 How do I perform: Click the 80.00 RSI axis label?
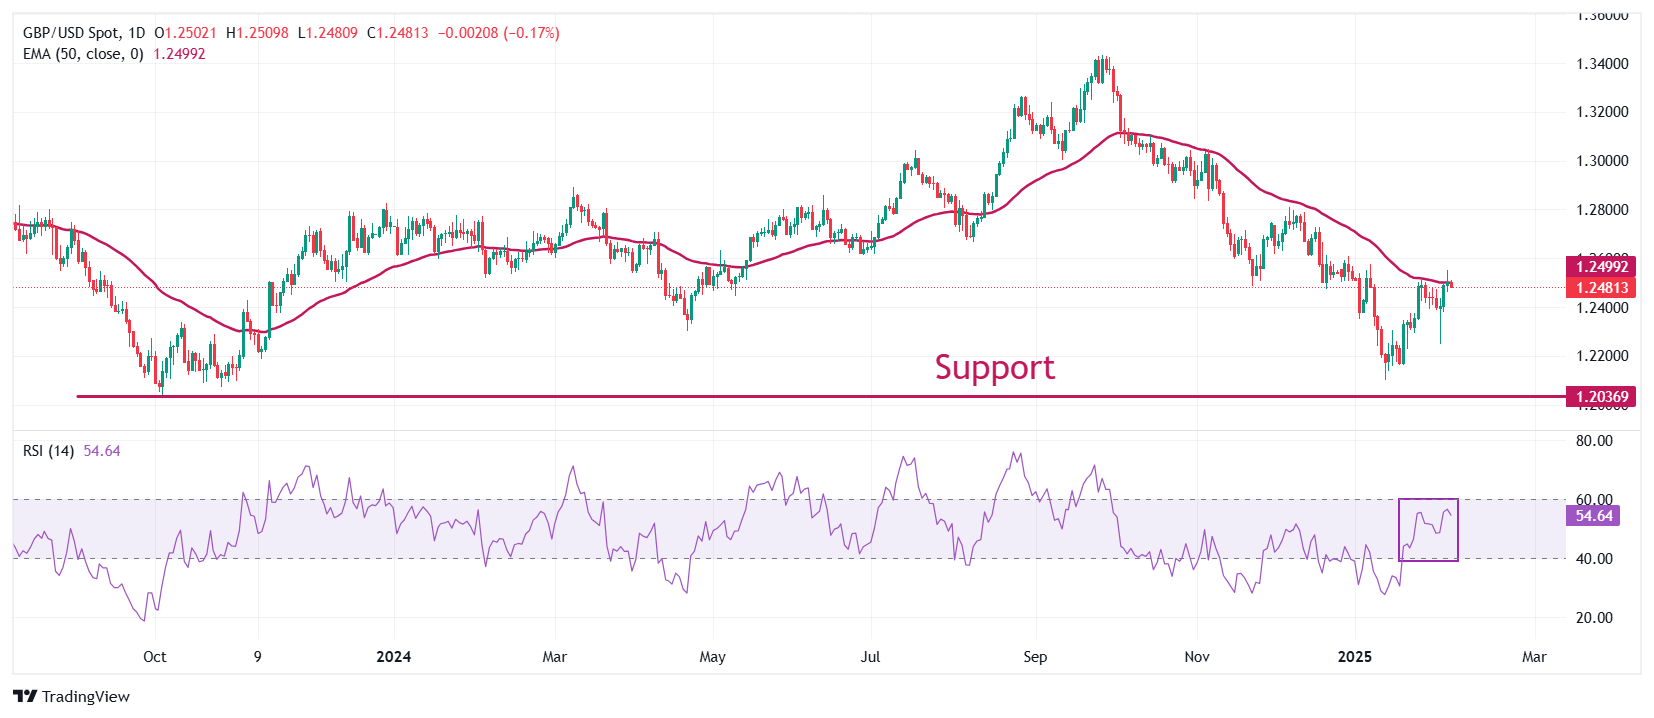click(1594, 441)
